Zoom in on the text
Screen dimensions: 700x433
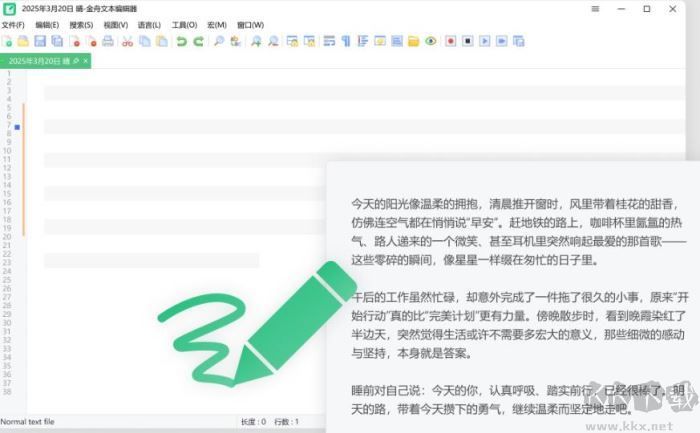pyautogui.click(x=256, y=42)
